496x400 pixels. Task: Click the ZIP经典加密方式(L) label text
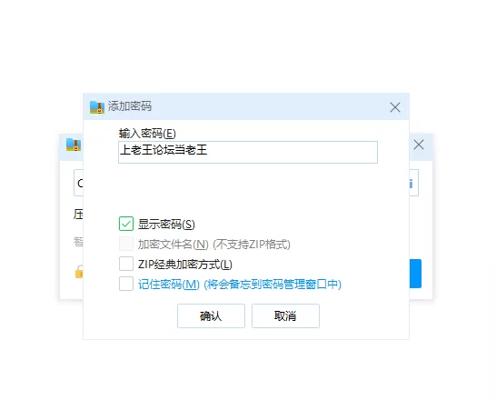[x=185, y=264]
